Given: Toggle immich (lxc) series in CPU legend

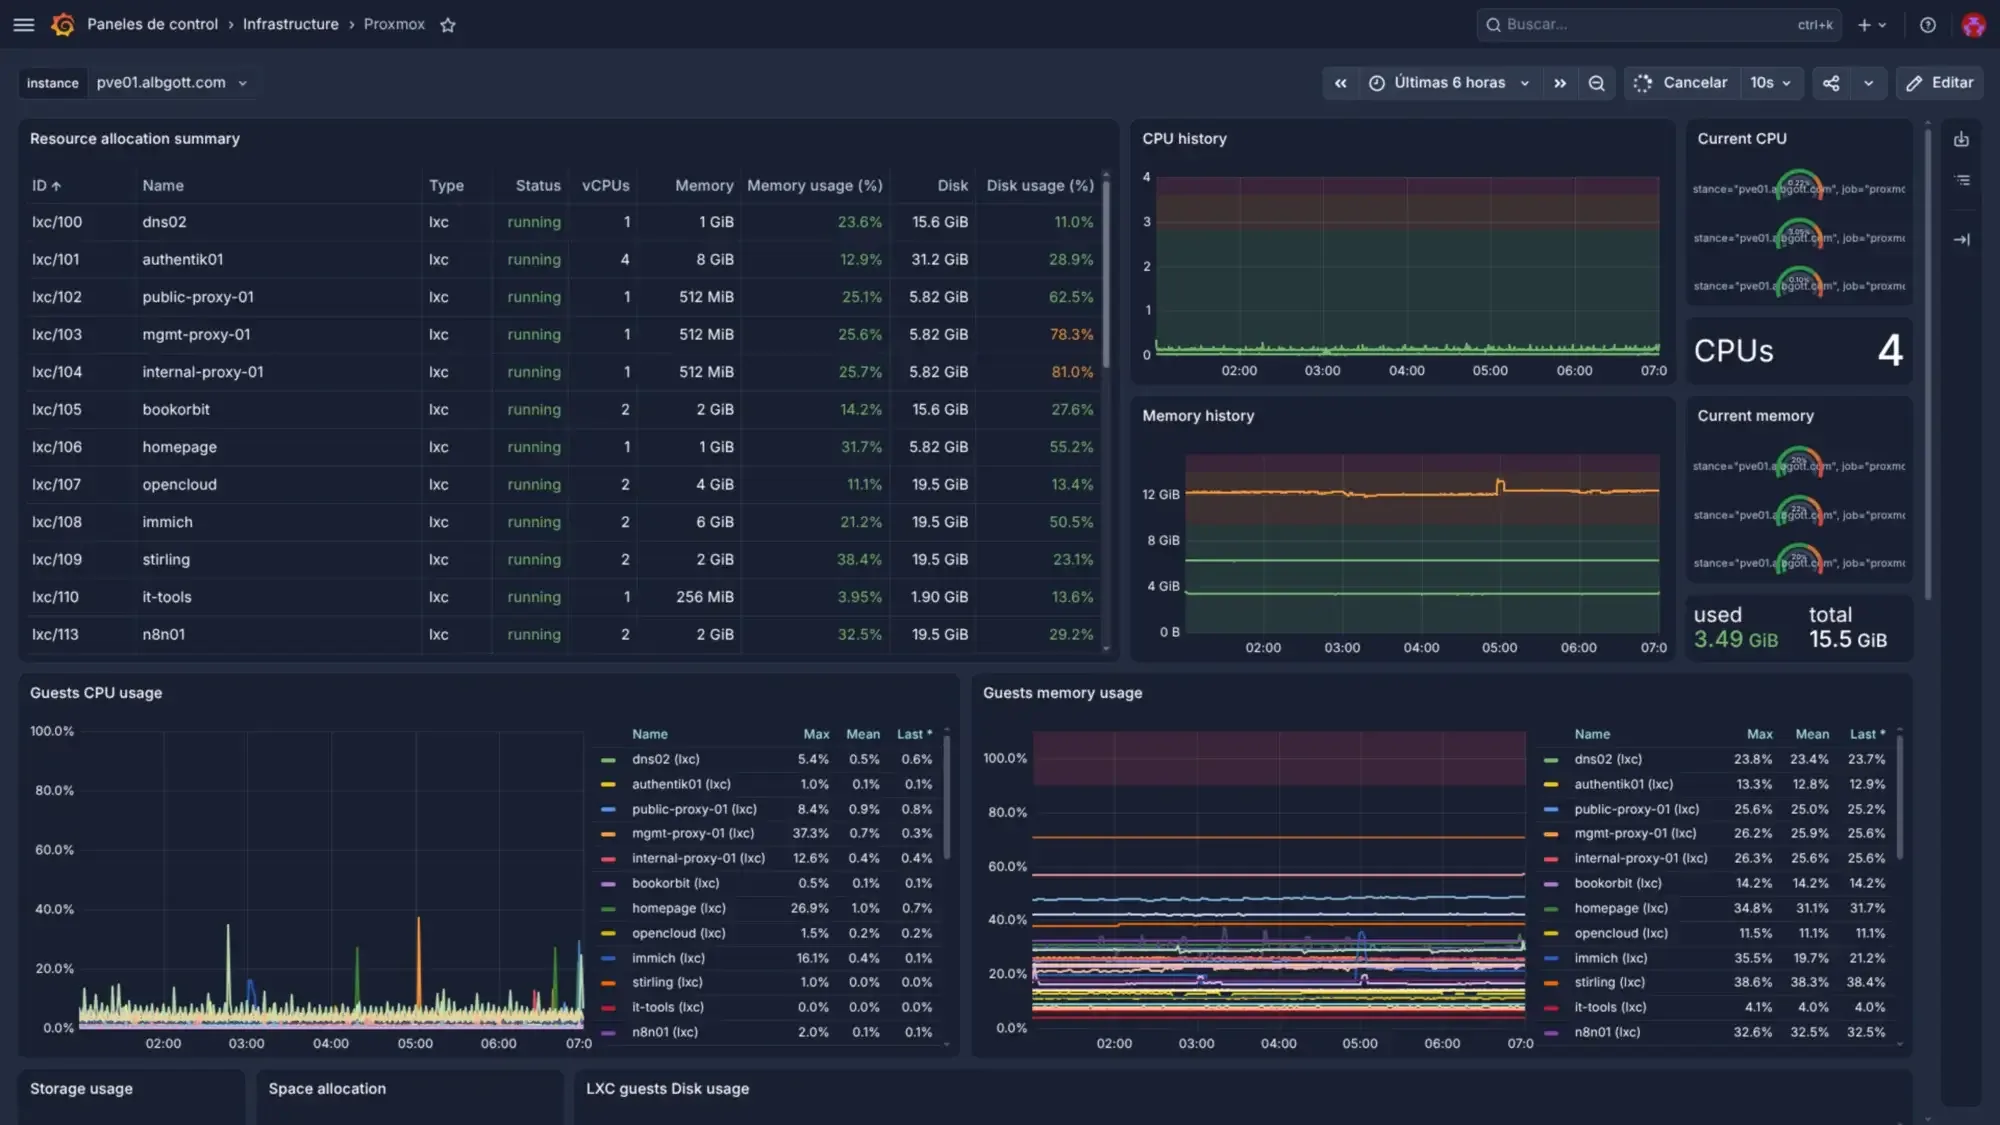Looking at the screenshot, I should click(668, 958).
